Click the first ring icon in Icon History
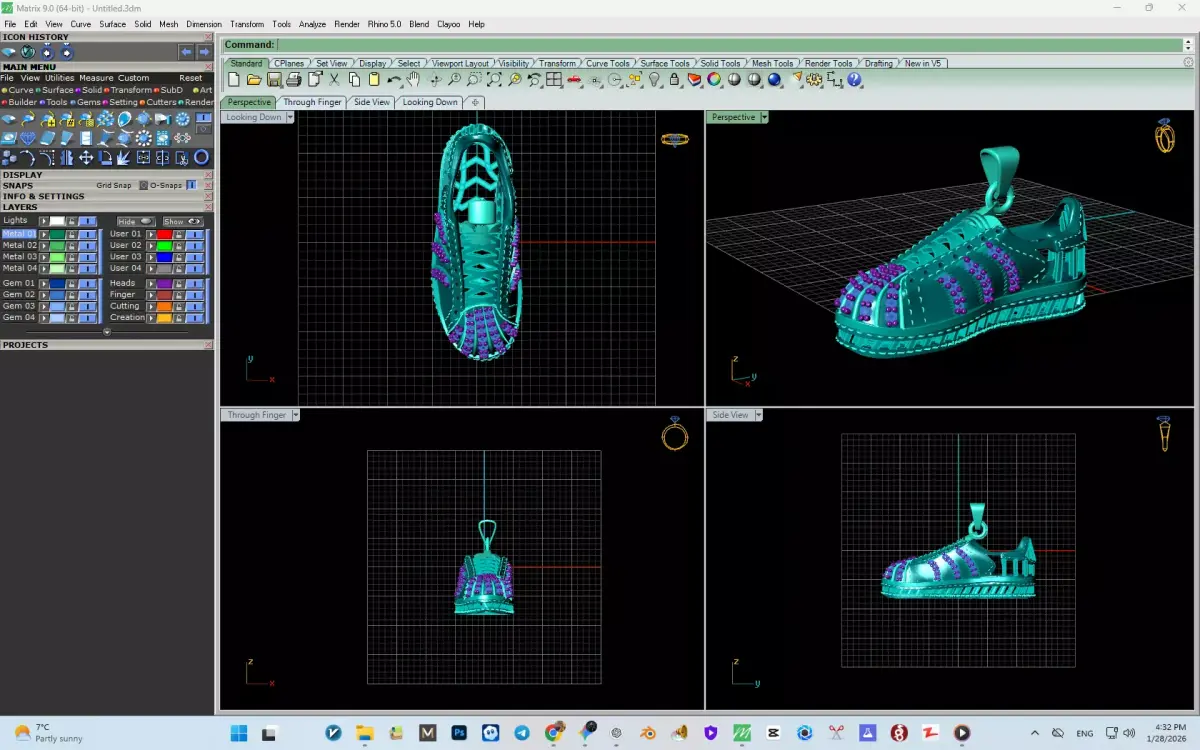 point(47,52)
